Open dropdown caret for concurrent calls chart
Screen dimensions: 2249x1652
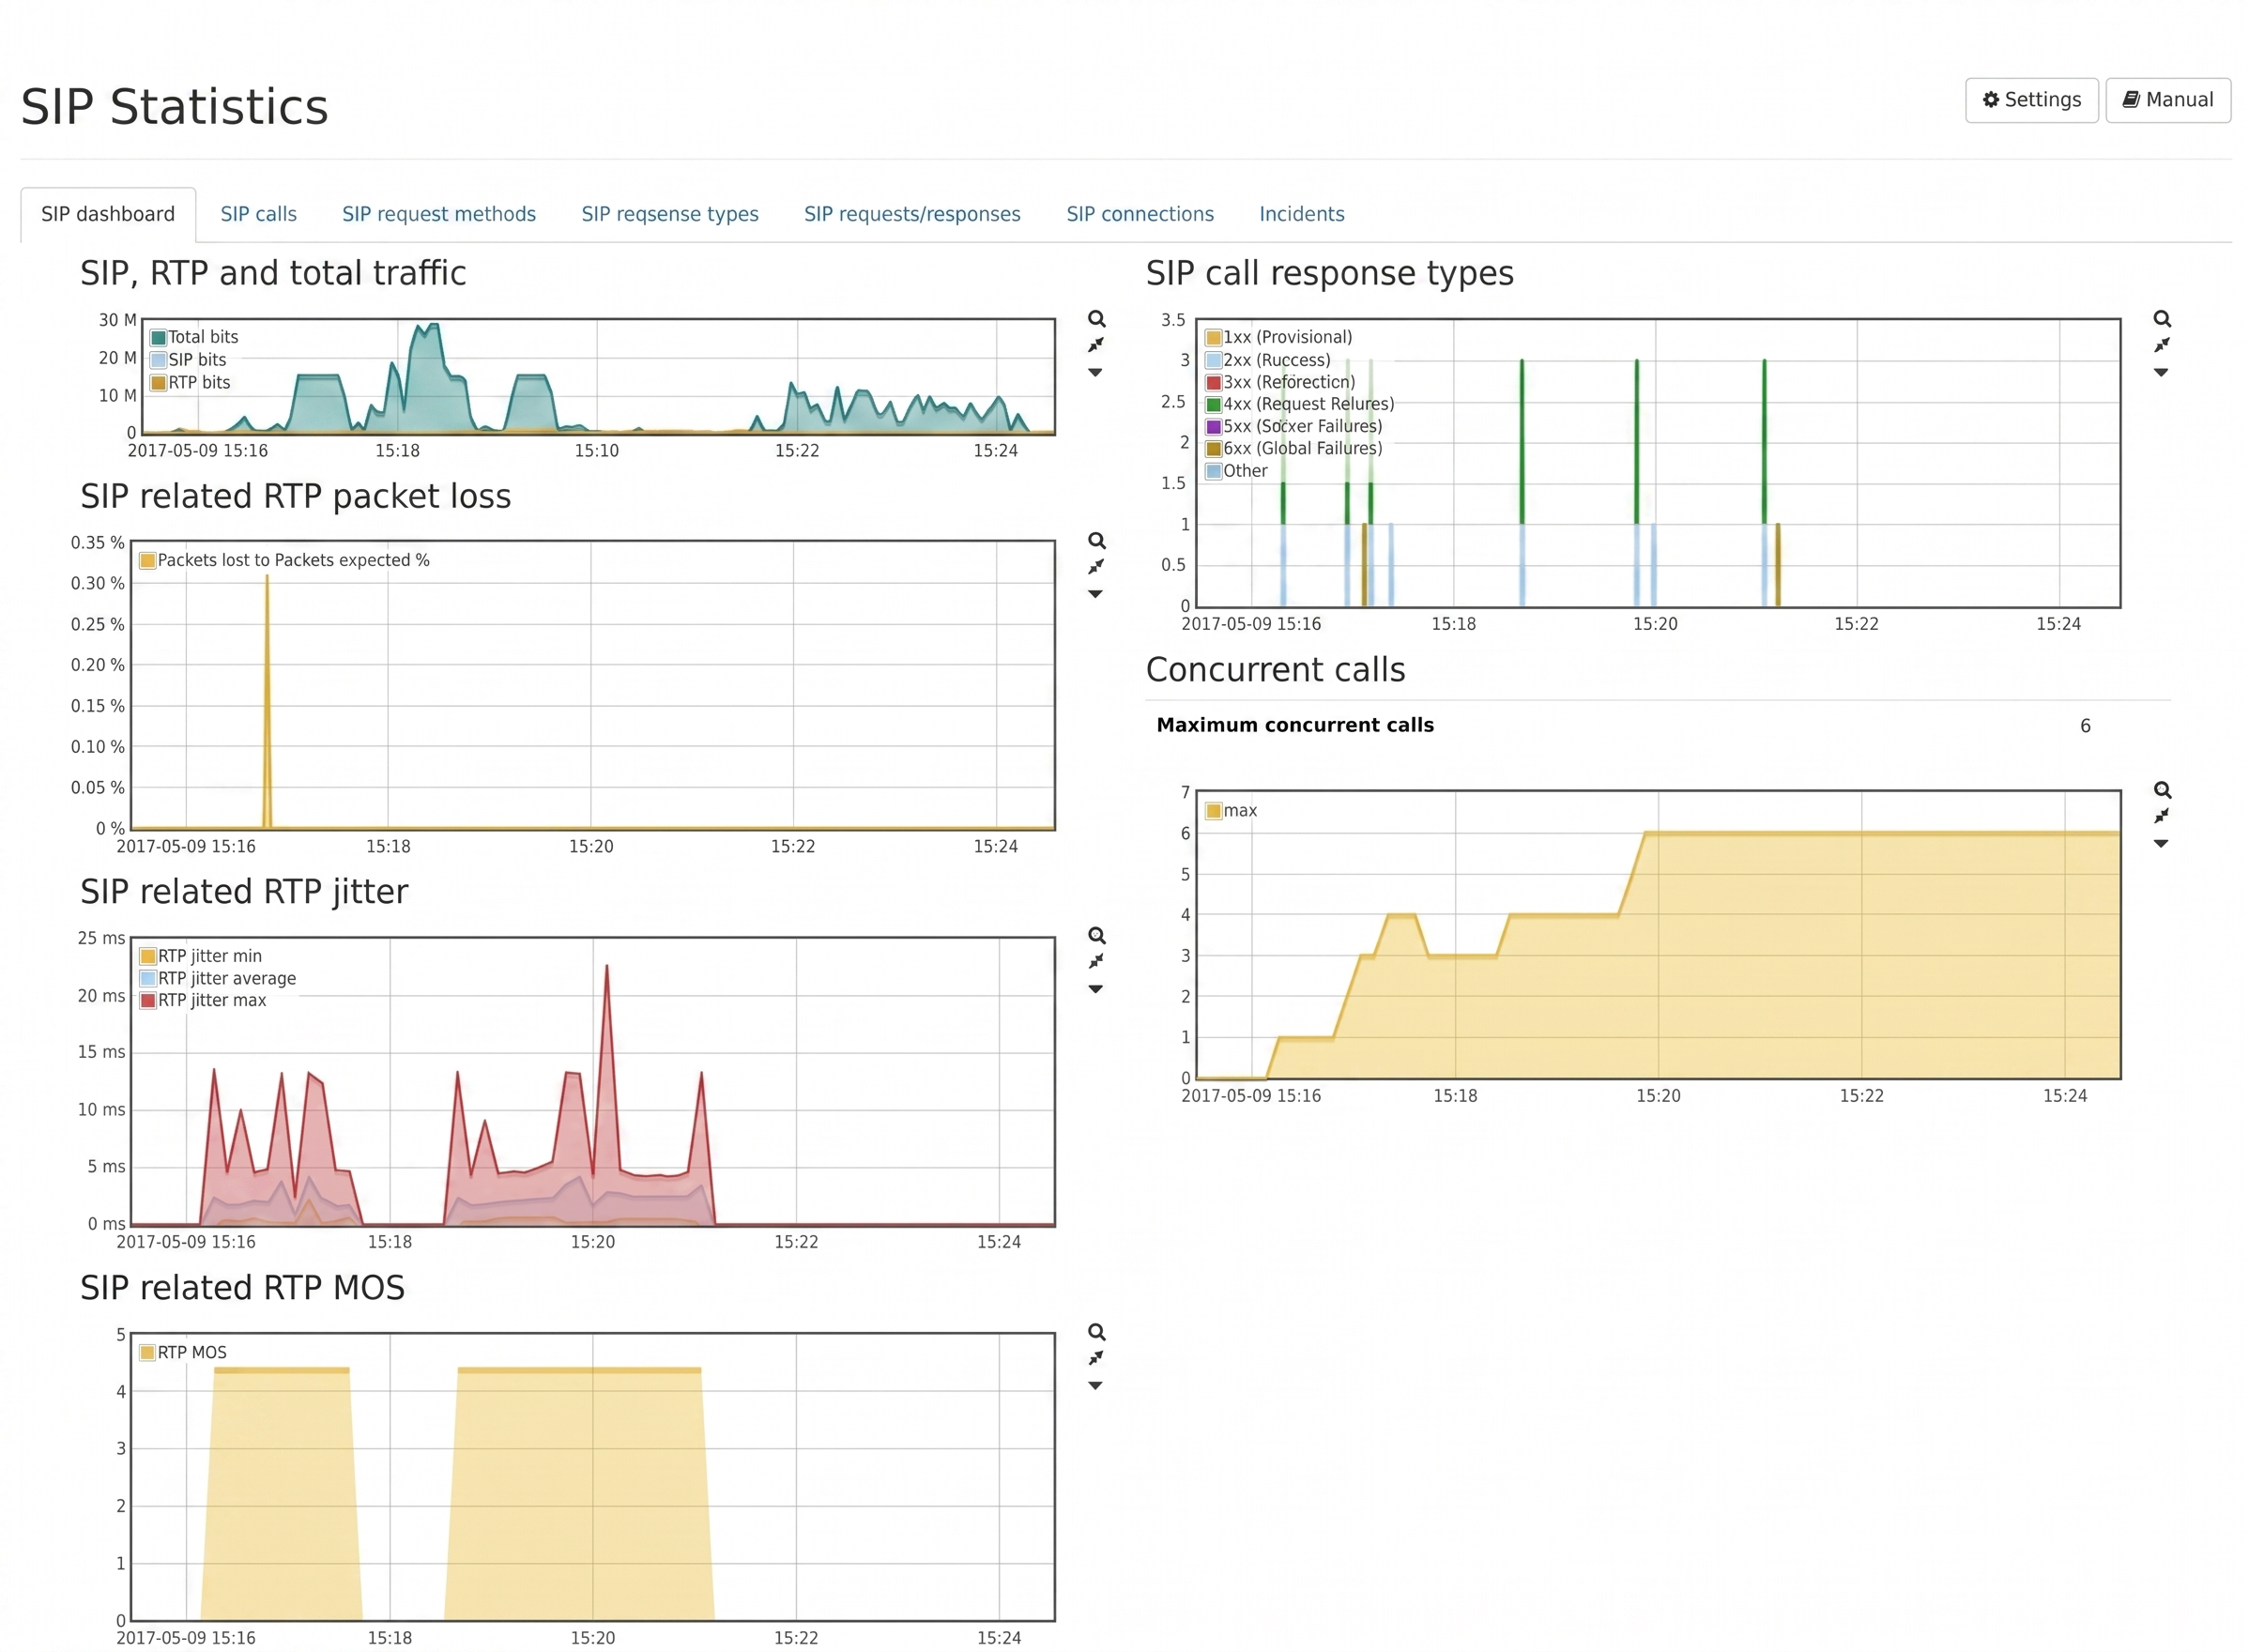[2160, 843]
